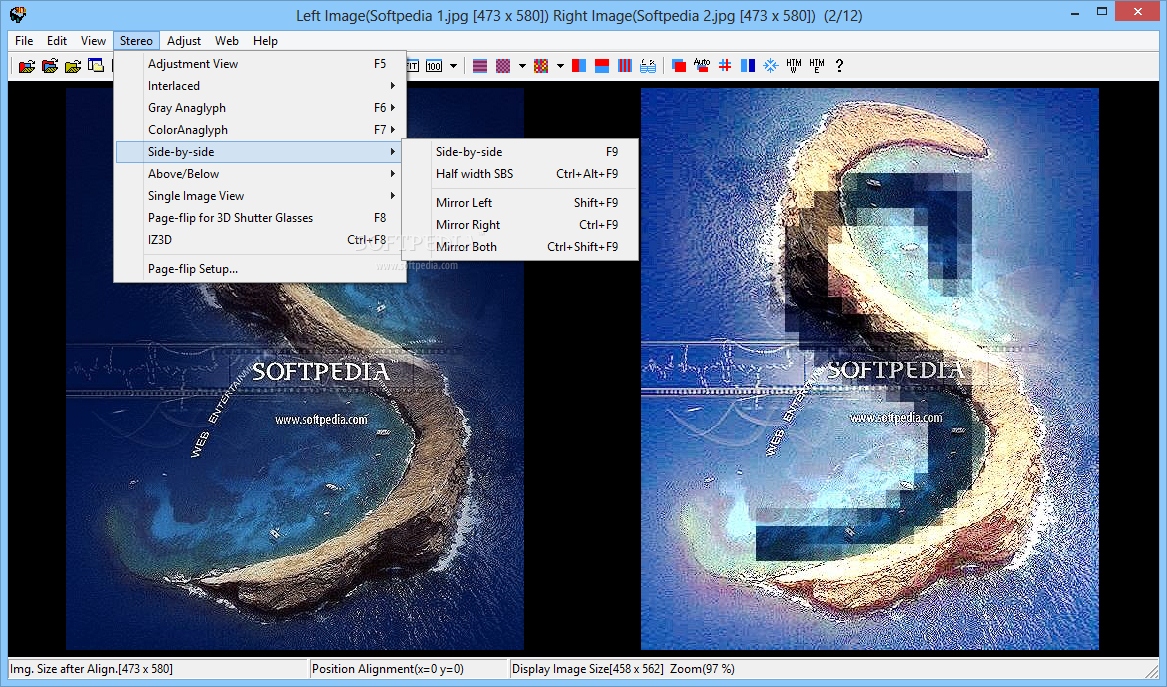Open the View menu

click(93, 41)
